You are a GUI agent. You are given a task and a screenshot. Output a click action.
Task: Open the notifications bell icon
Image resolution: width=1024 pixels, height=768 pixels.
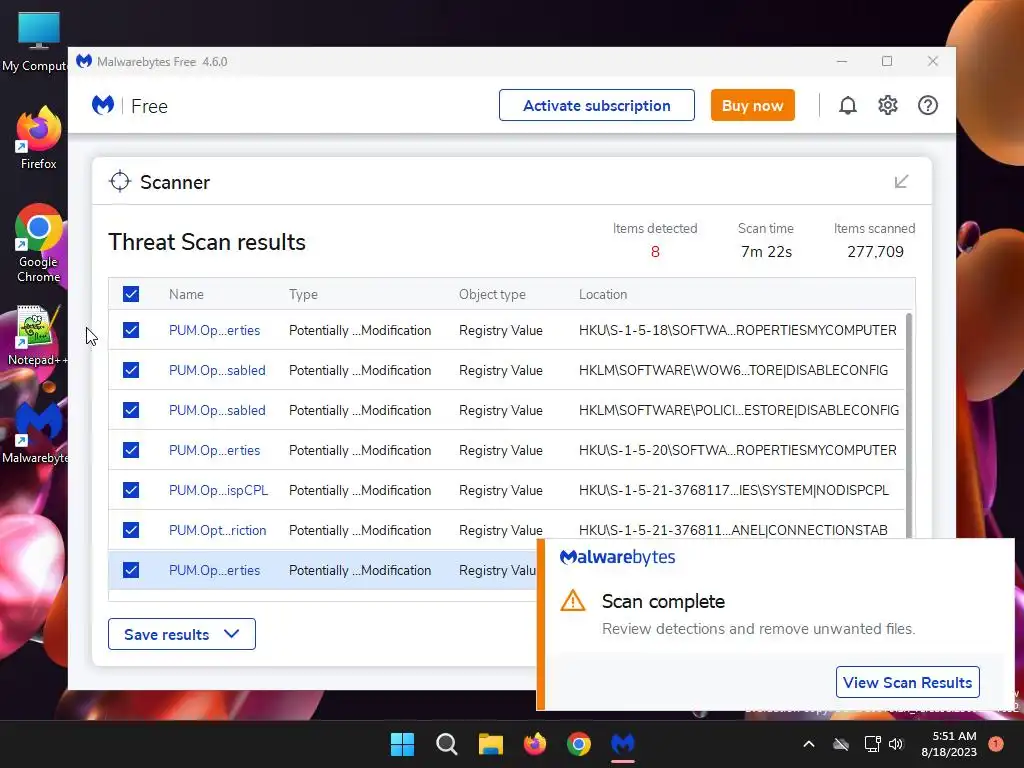847,105
